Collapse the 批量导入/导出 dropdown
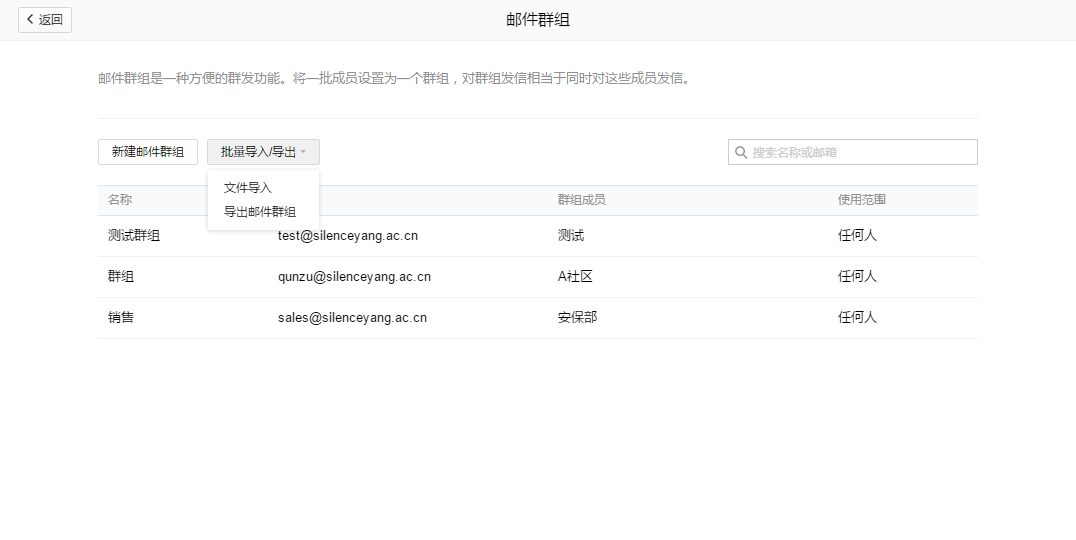1076x540 pixels. pos(263,152)
